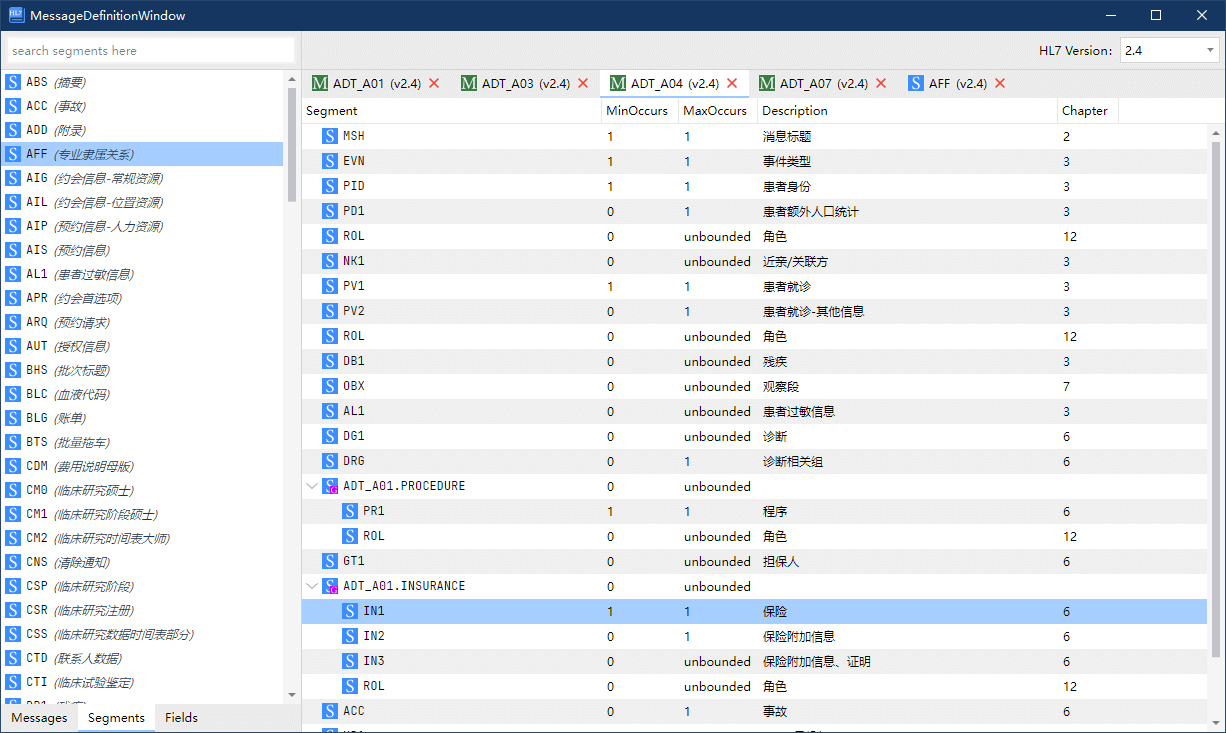Sort by the Description column header

pos(906,111)
